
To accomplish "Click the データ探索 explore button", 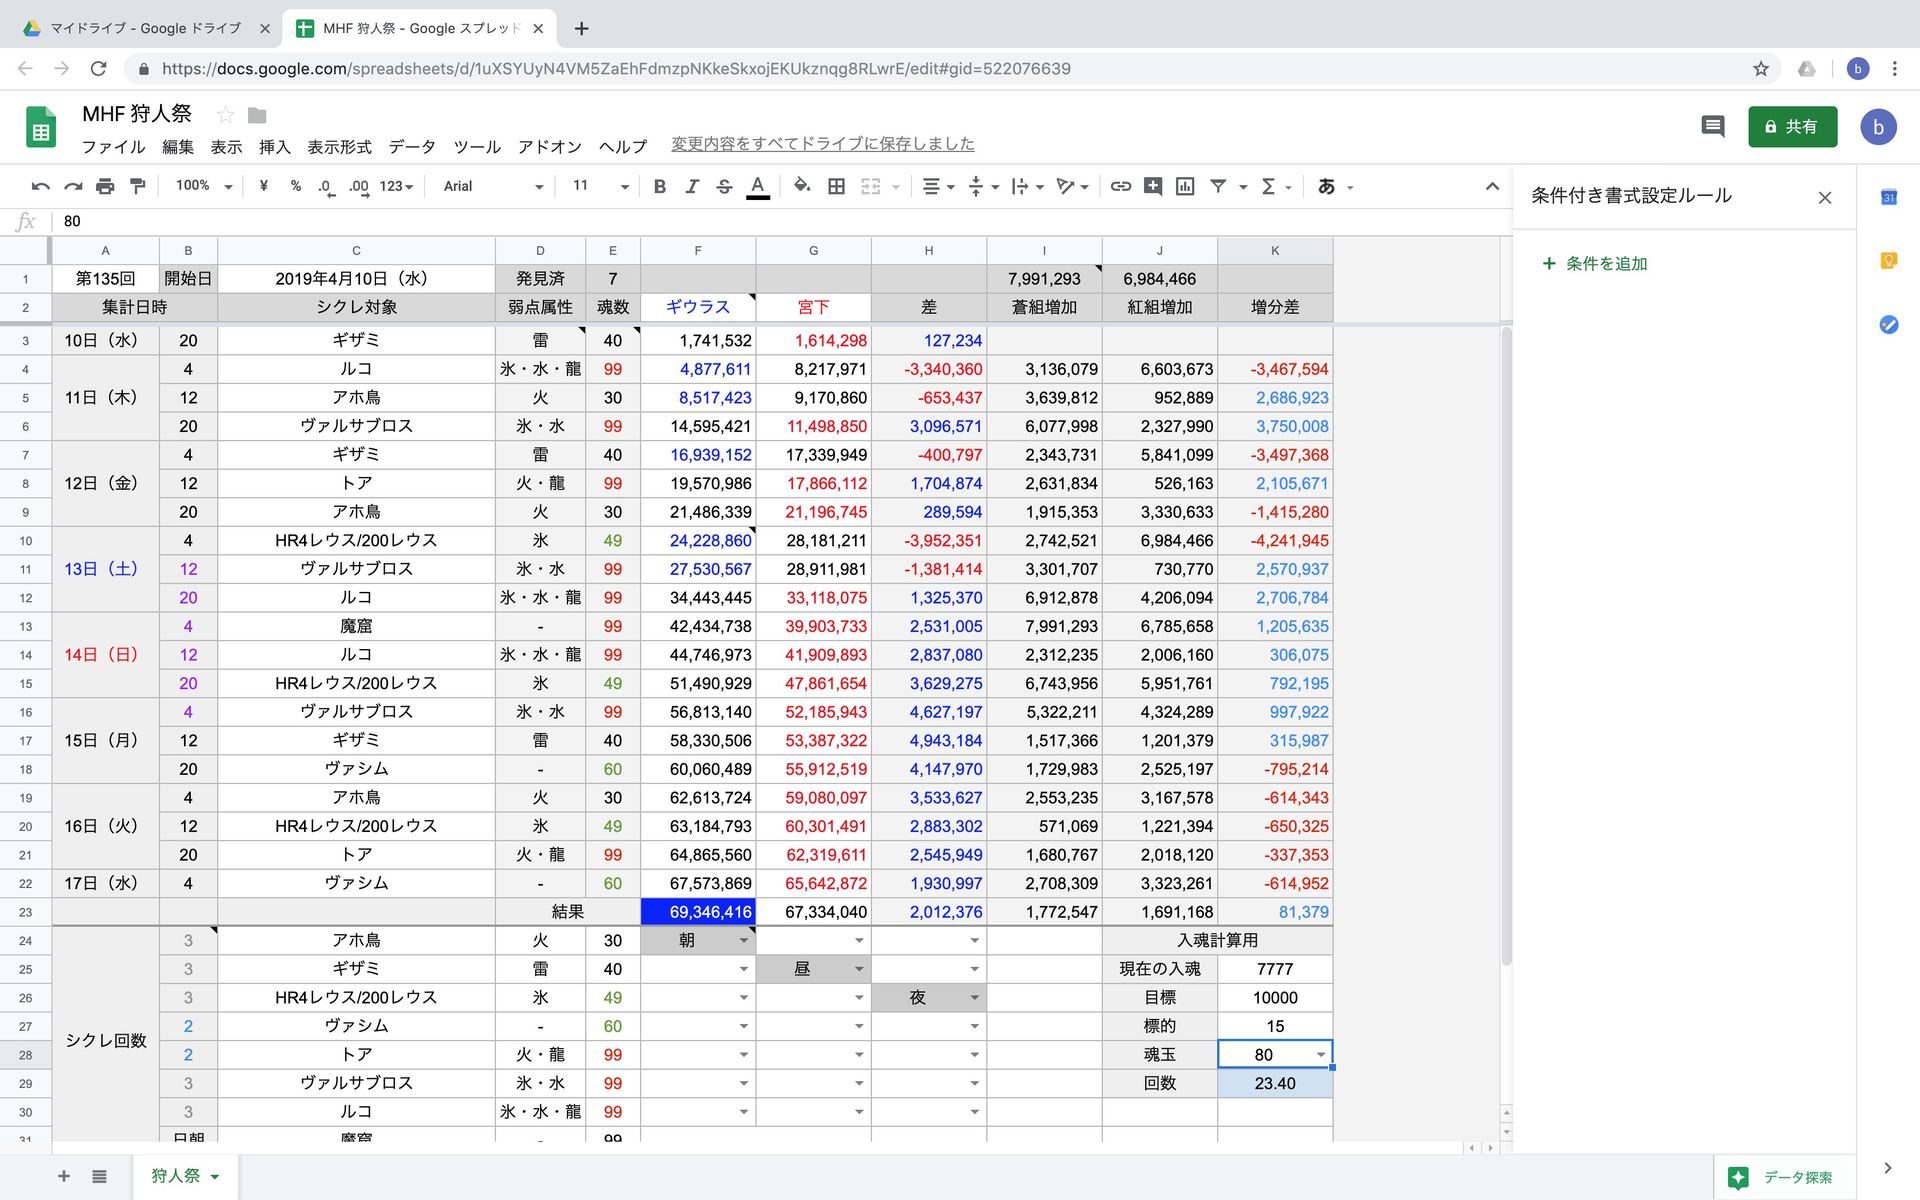I will 1786,1178.
